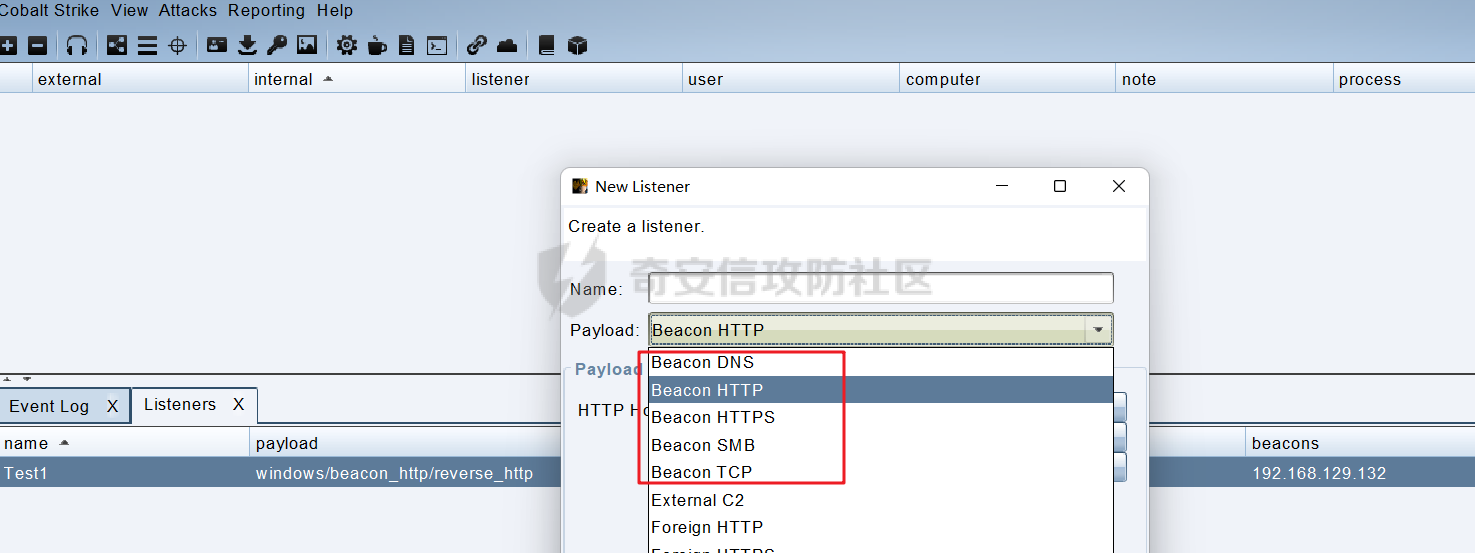Close the Event Log tab

coord(112,406)
